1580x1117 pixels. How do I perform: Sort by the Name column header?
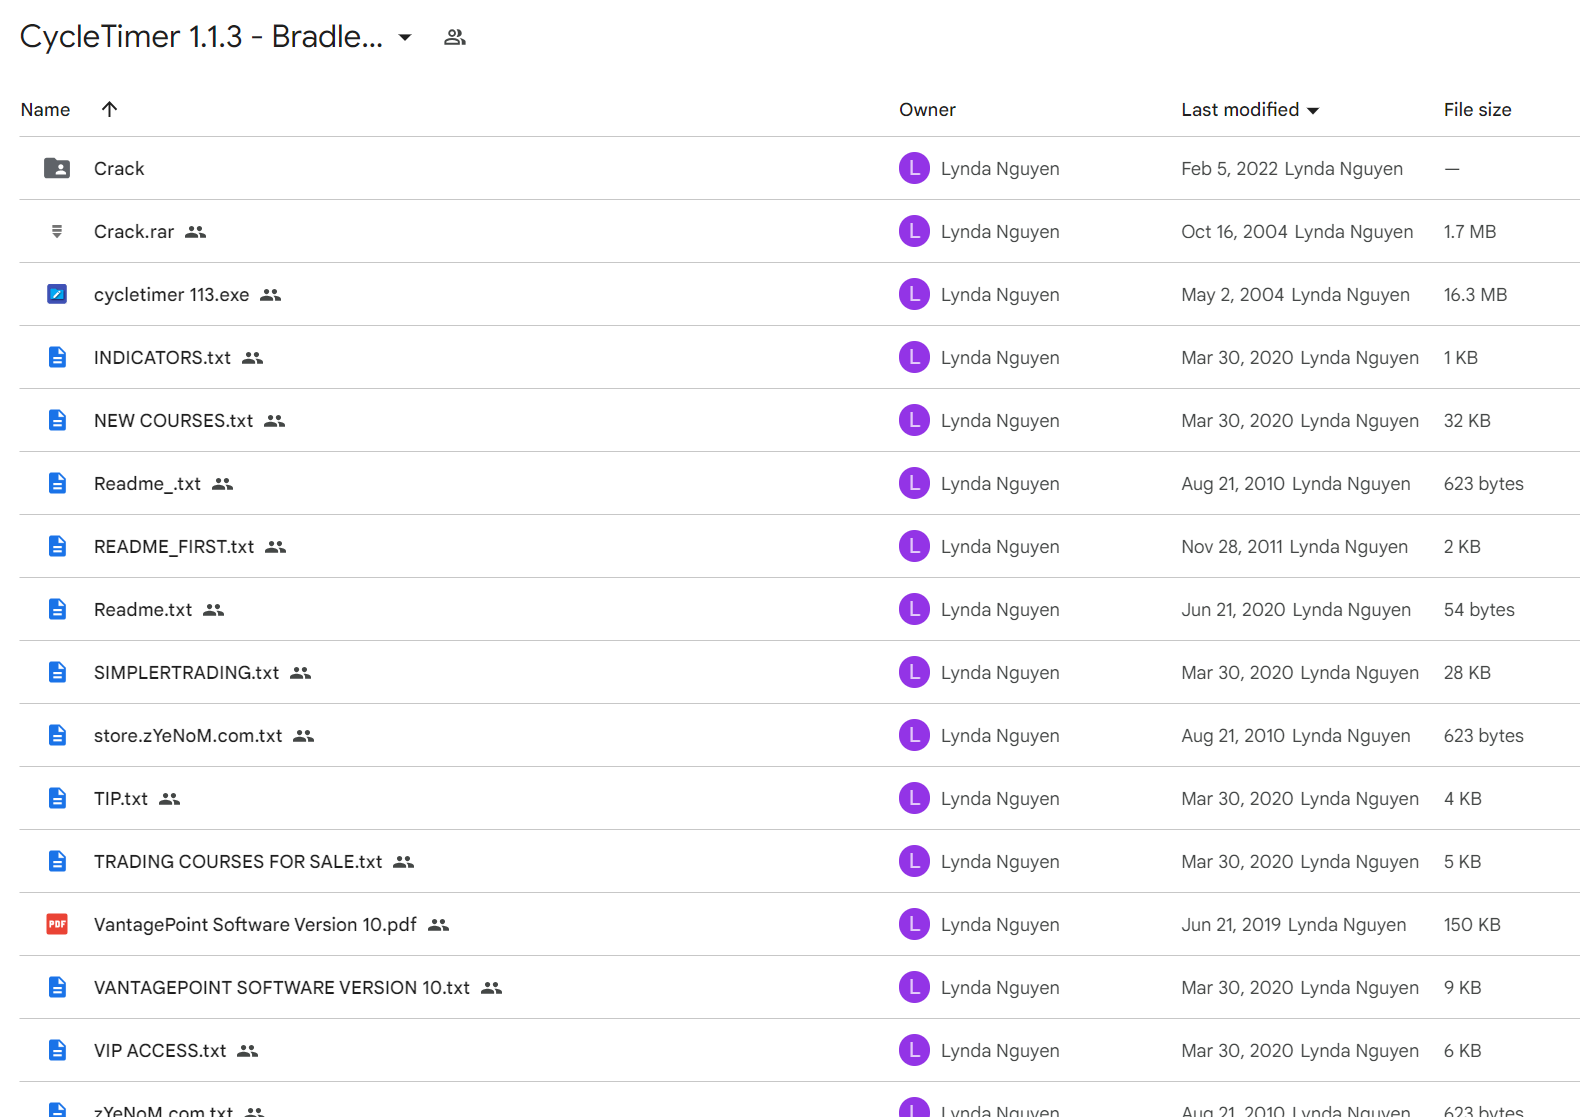click(x=45, y=110)
